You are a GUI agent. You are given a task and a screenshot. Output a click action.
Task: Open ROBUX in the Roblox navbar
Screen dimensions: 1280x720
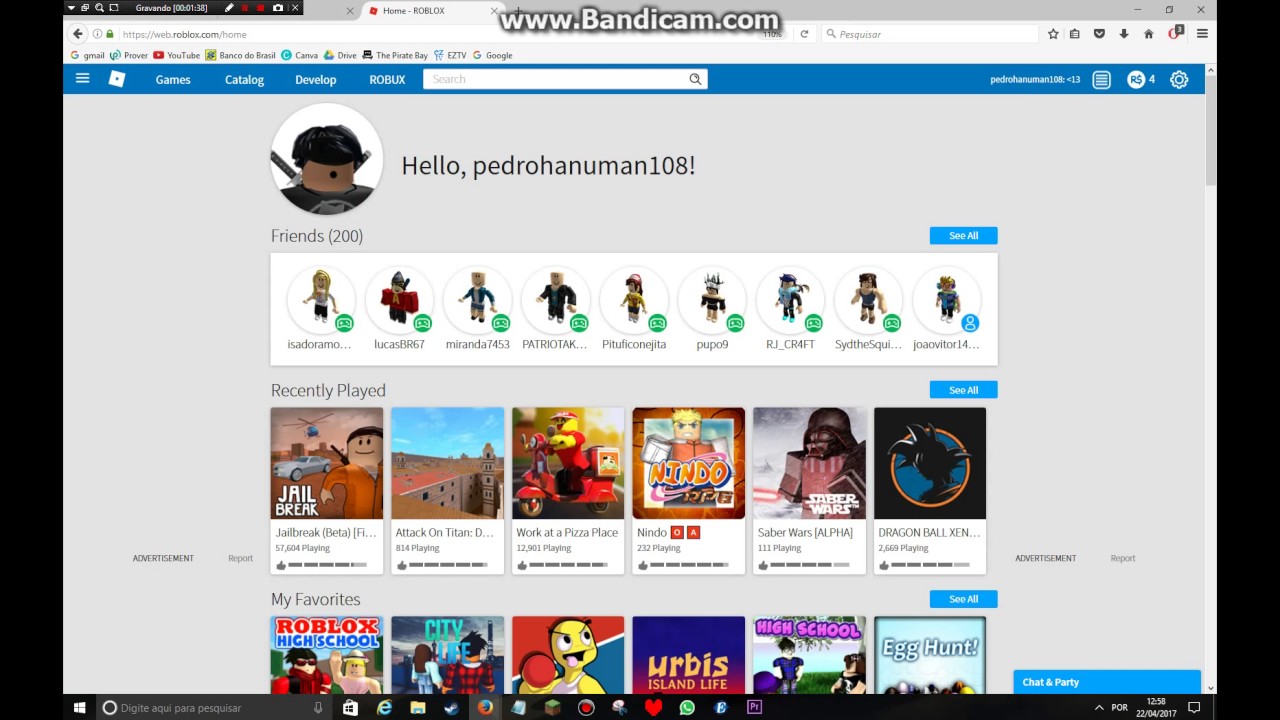(x=387, y=79)
